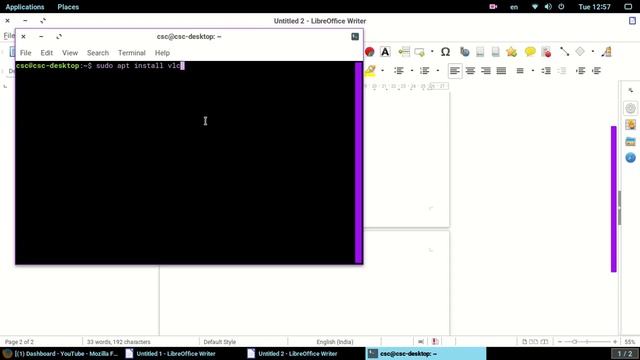Set paragraph alignment to Center
This screenshot has height=360, width=640.
[470, 71]
